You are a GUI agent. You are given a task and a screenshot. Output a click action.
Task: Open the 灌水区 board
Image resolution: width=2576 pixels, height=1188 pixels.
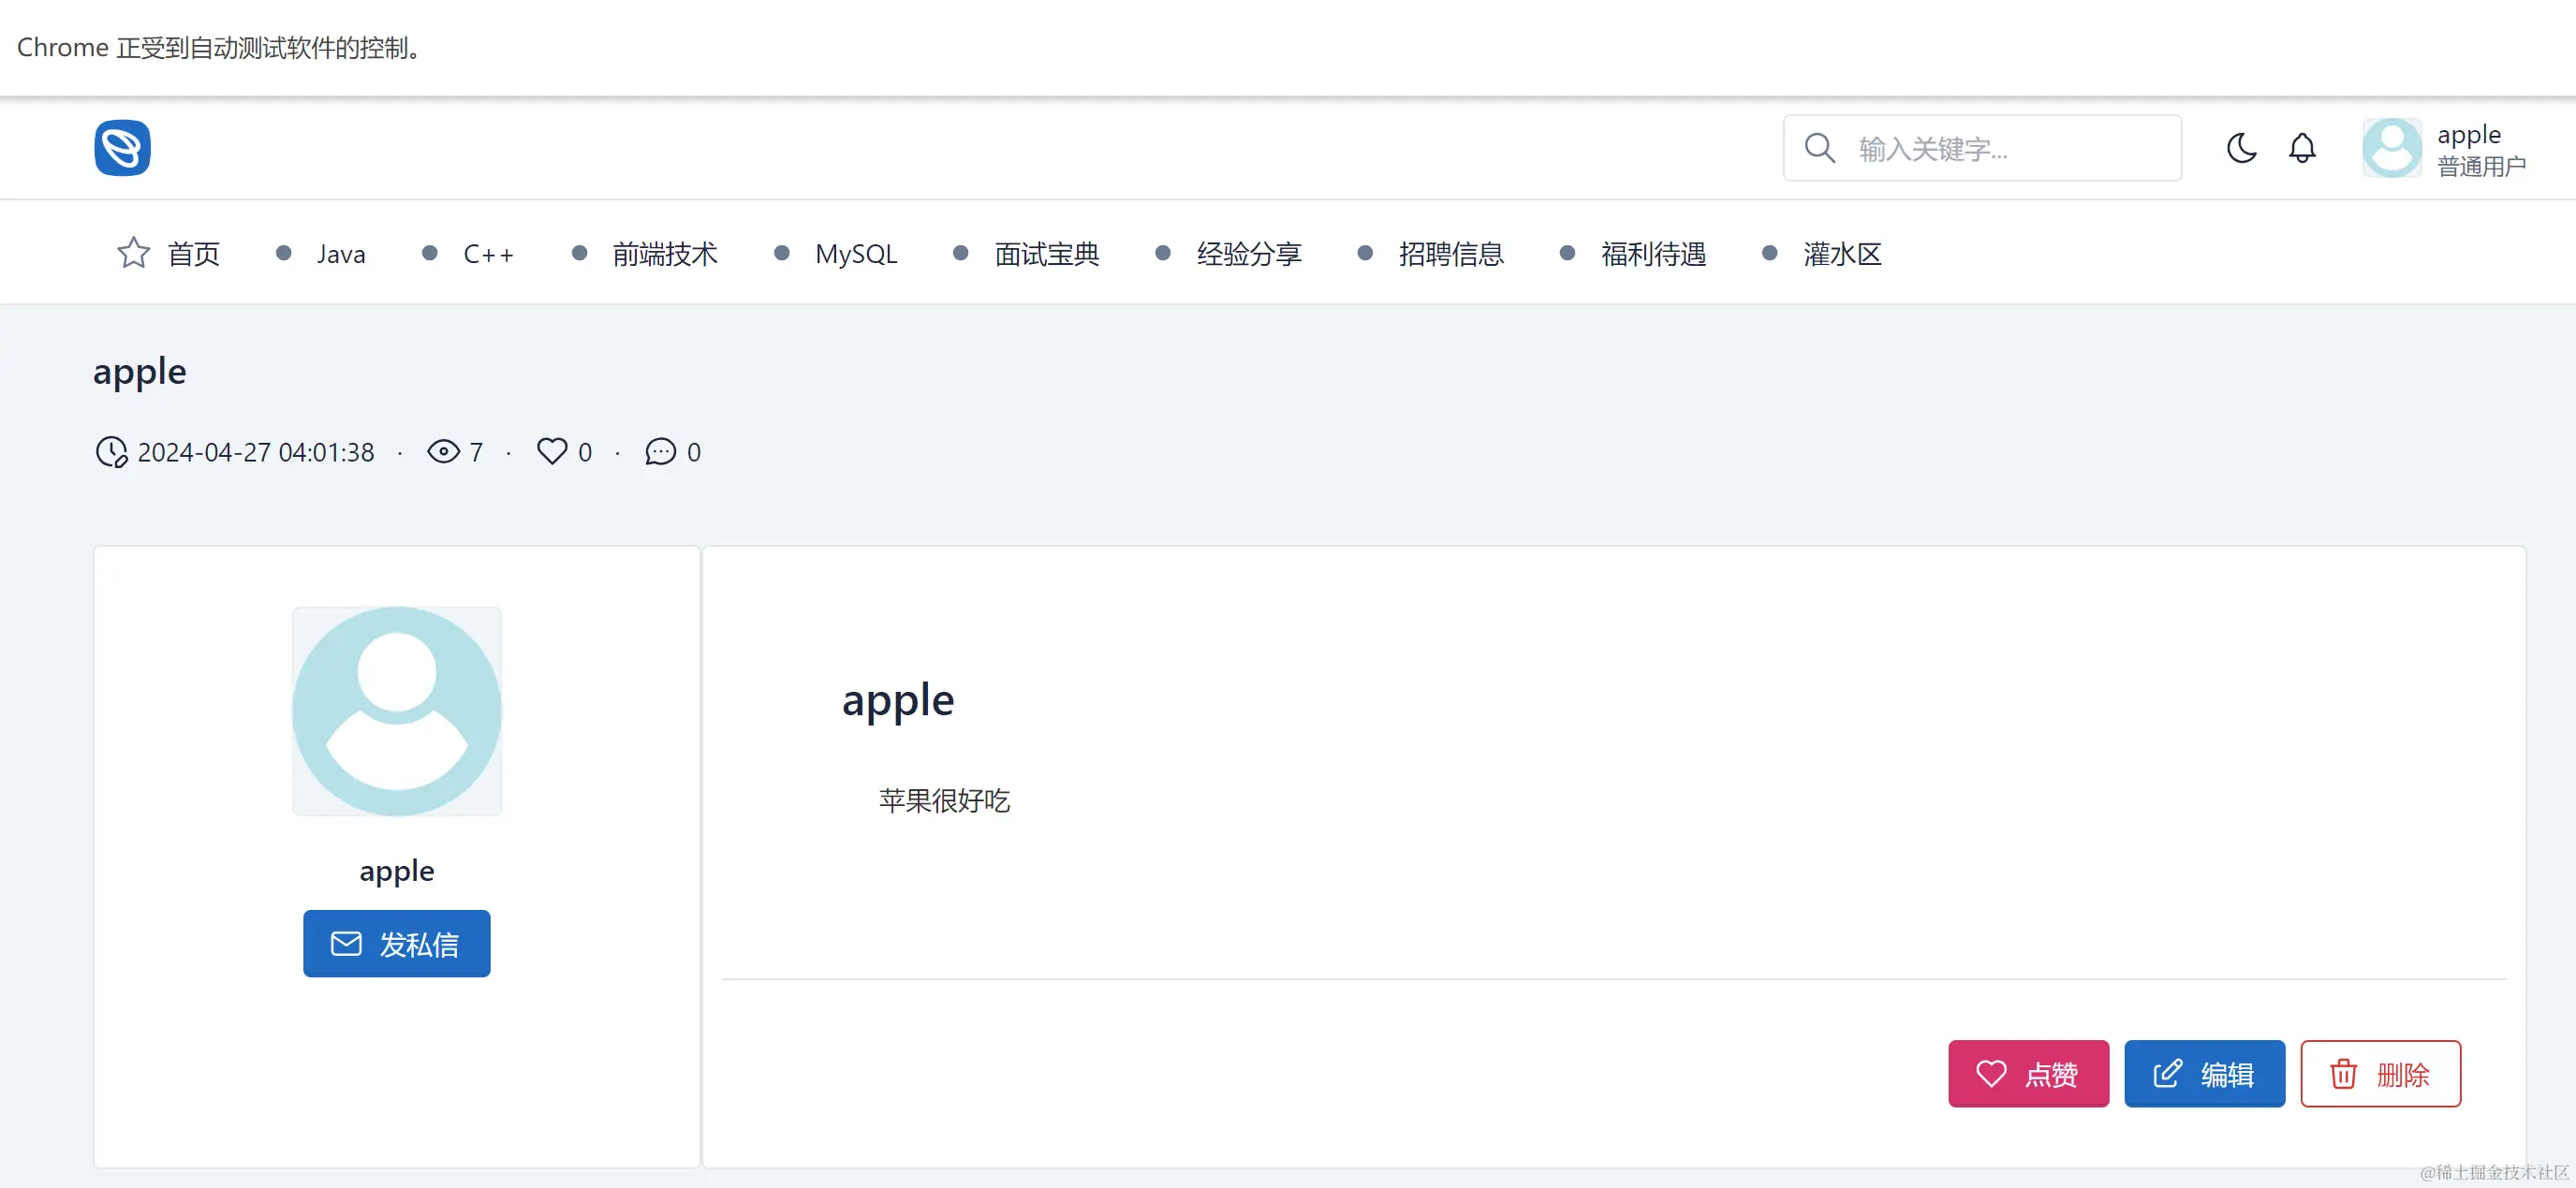point(1842,254)
